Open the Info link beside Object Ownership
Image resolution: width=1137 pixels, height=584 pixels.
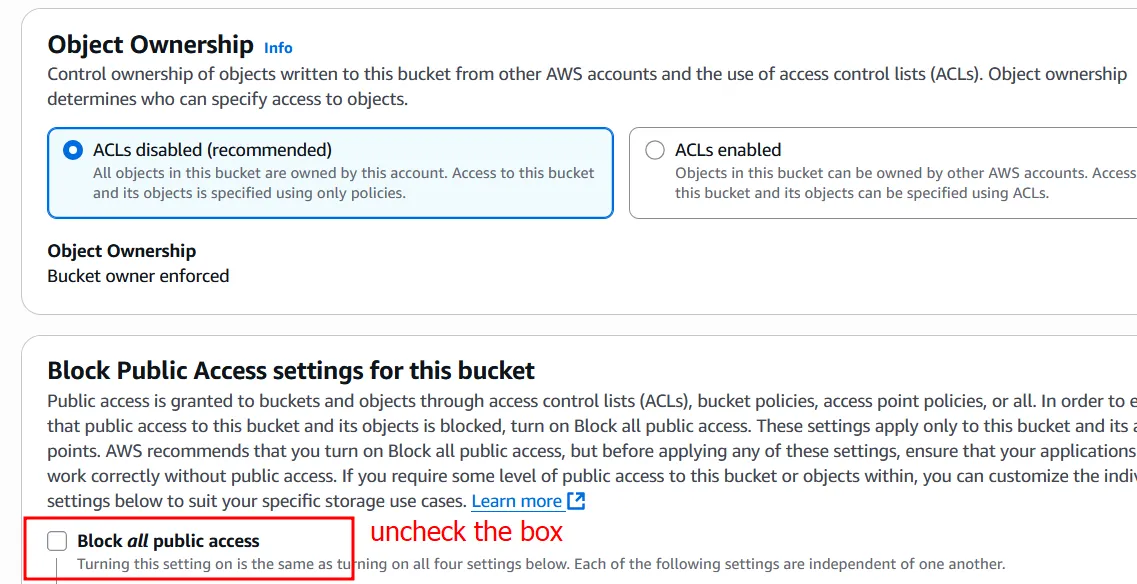(x=278, y=47)
